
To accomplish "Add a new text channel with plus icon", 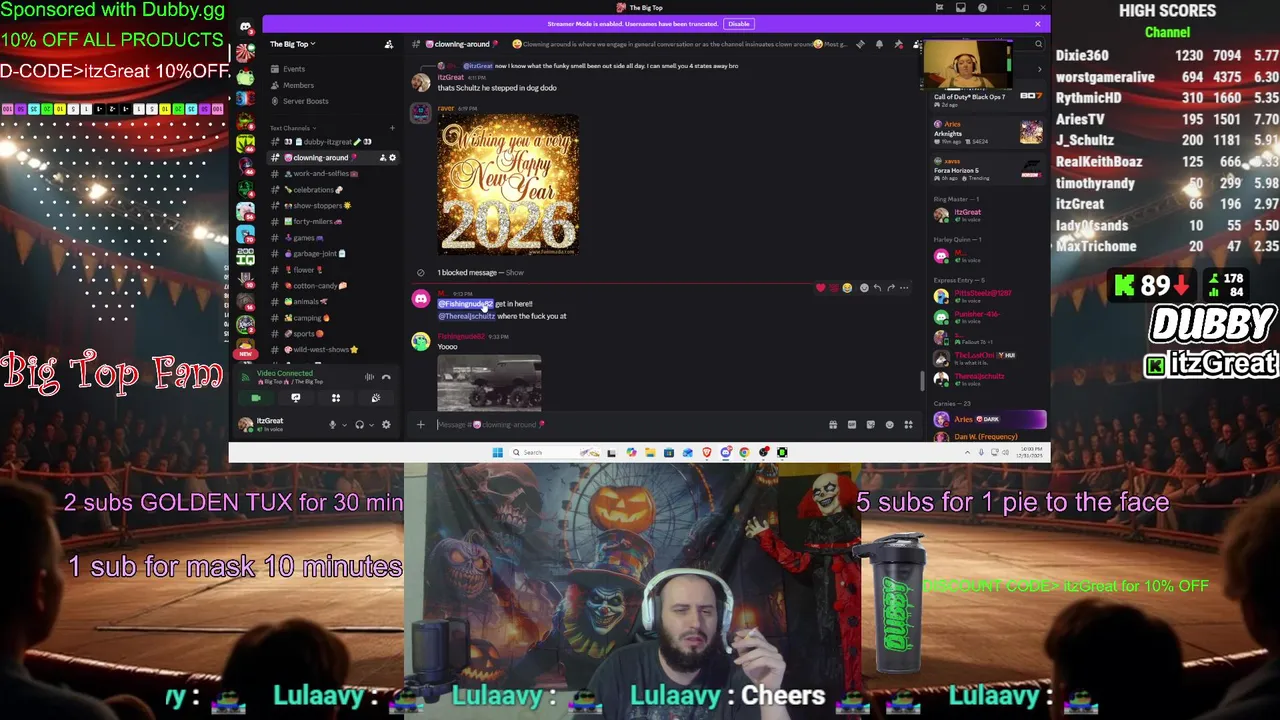I will point(392,128).
